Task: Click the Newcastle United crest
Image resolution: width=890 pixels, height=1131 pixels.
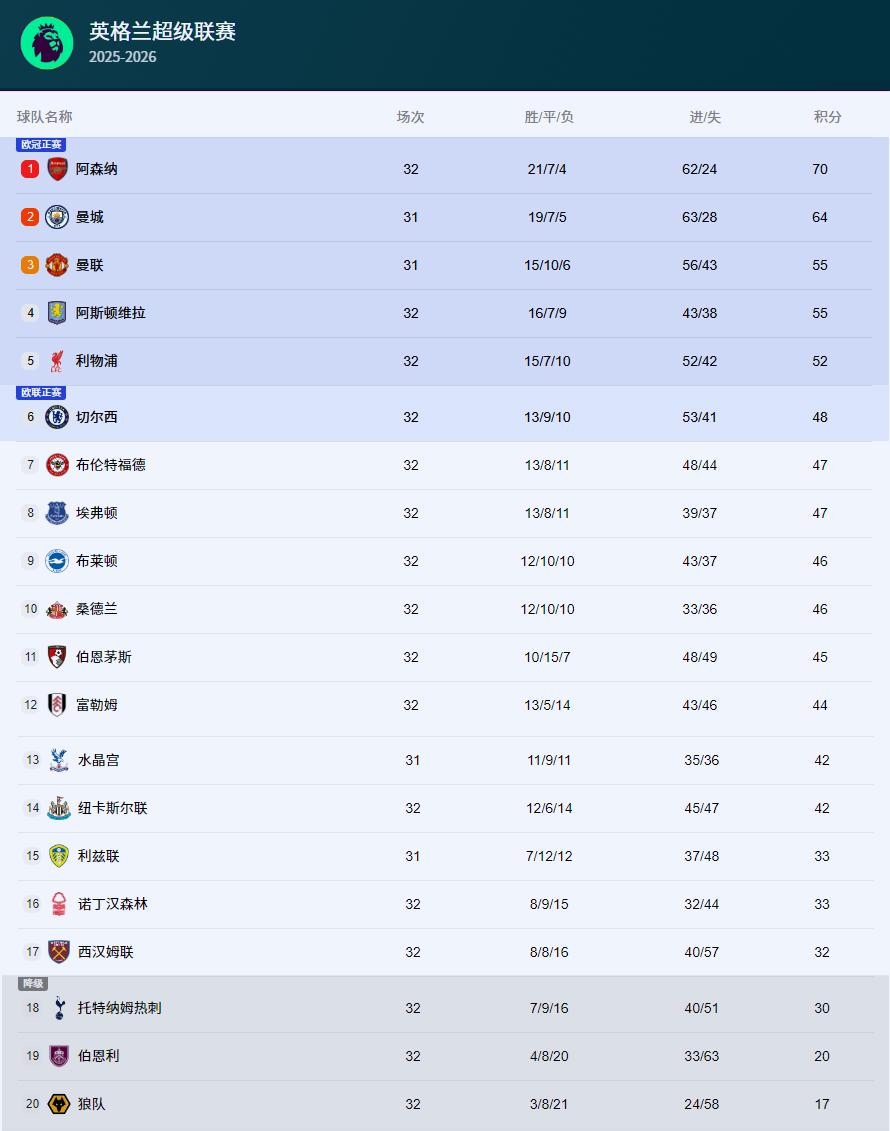Action: [x=59, y=808]
